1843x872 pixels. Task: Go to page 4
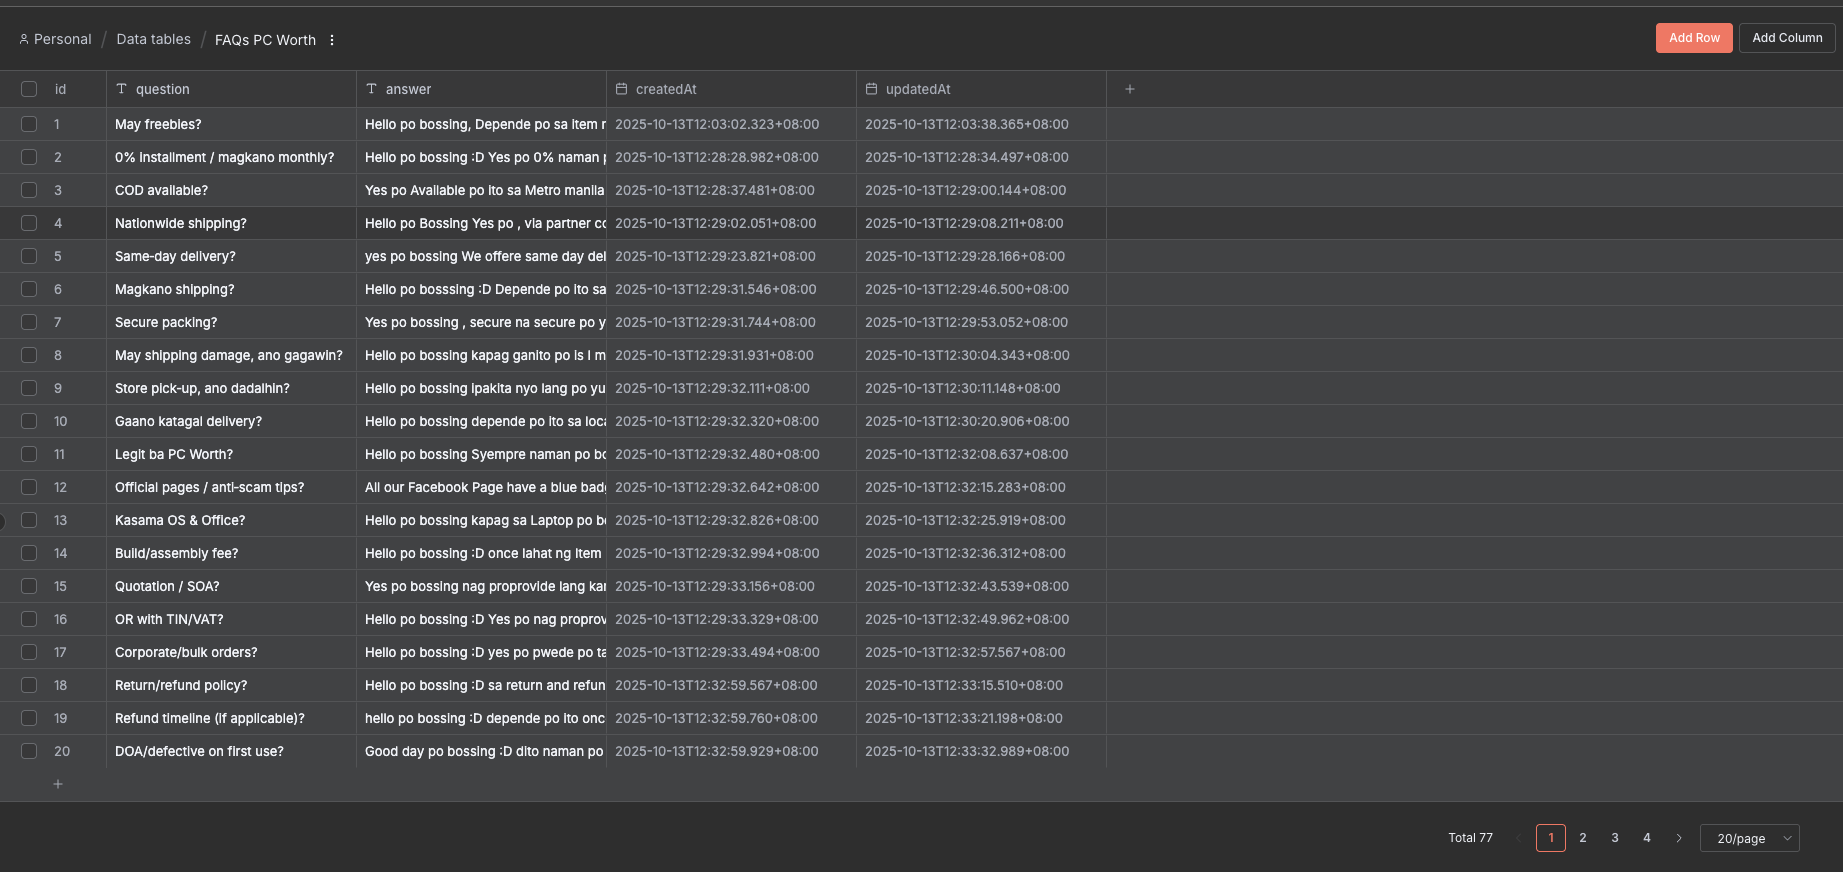coord(1647,838)
